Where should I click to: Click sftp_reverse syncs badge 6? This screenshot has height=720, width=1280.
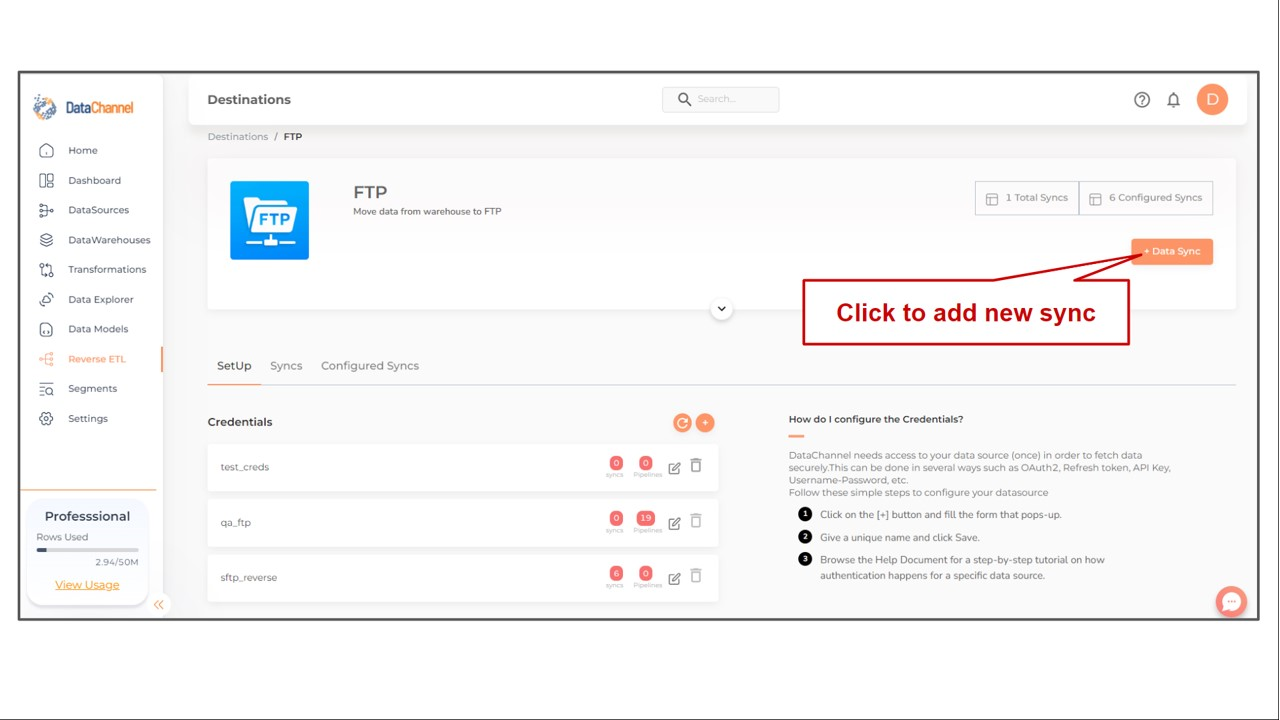[x=616, y=573]
